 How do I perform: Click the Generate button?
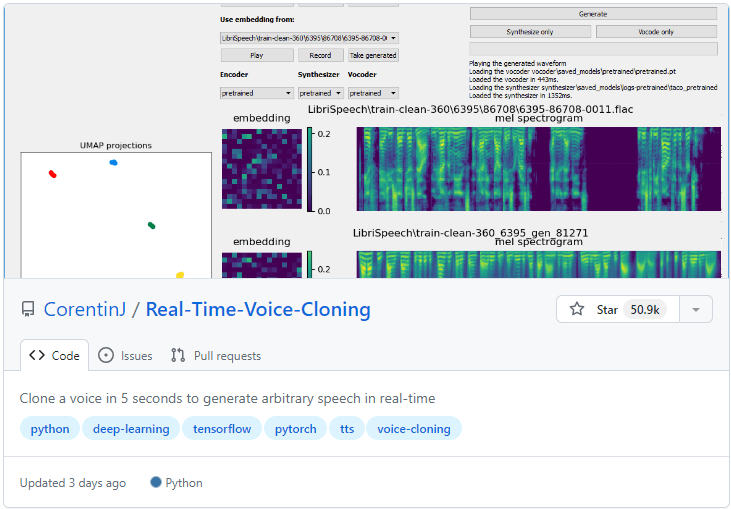(x=593, y=14)
